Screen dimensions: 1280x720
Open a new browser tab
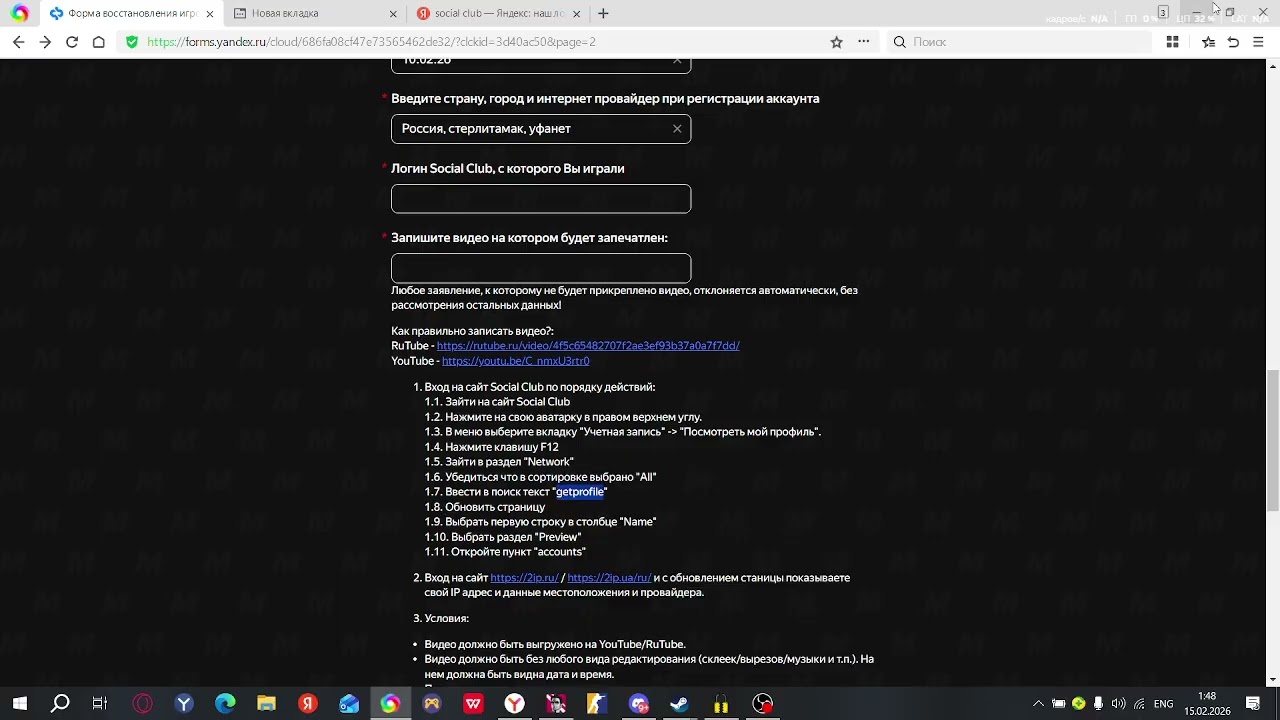pyautogui.click(x=603, y=14)
